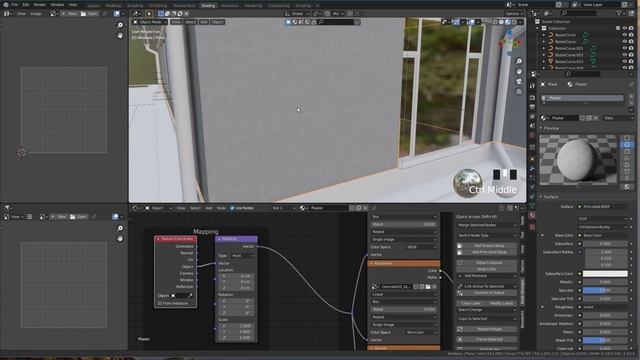Screen dimensions: 640x360
Task: Open the Edit menu
Action: (x=26, y=4)
